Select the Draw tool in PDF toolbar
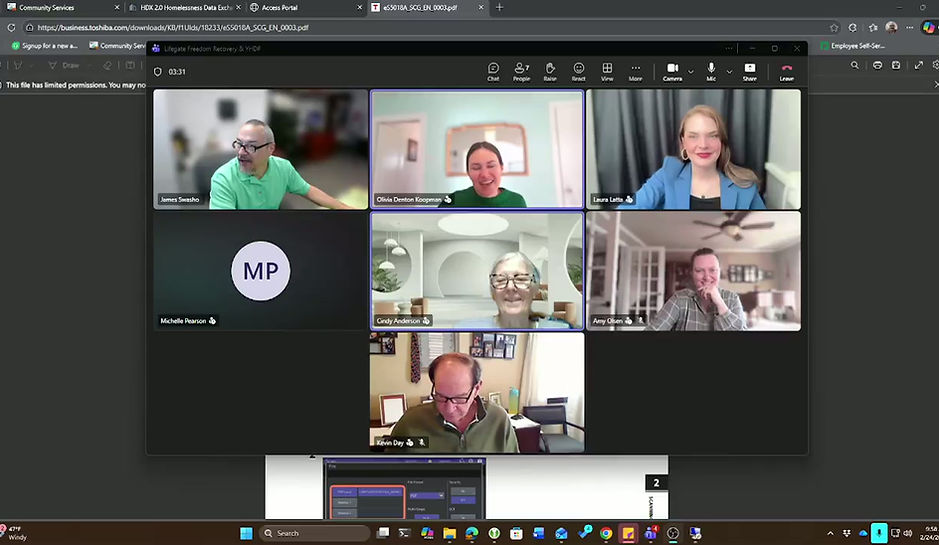Viewport: 939px width, 545px height. 64,65
